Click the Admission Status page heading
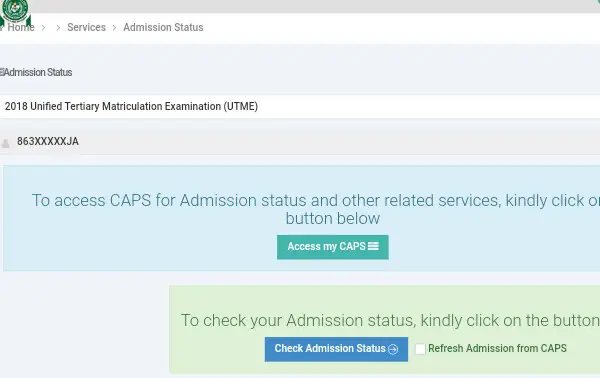The image size is (600, 378). click(x=38, y=72)
